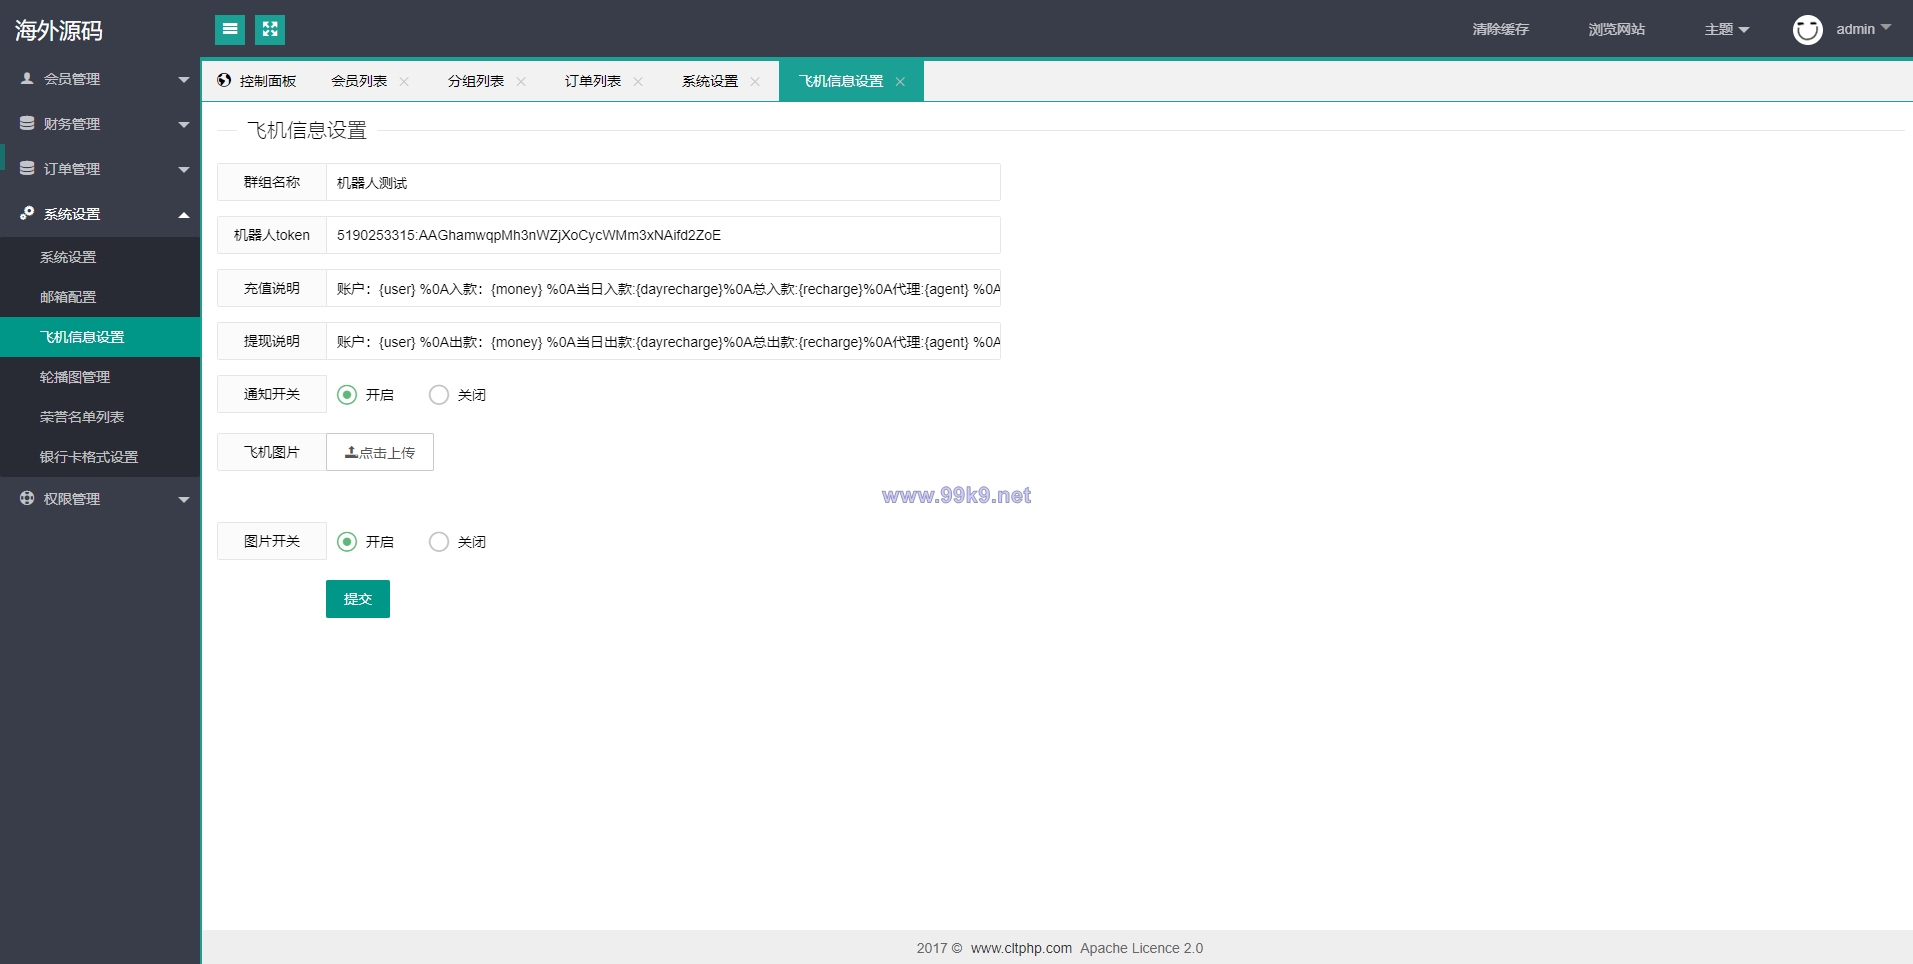Click the 飞机信息设置 page heading text
Viewport: 1913px width, 964px height.
(307, 130)
